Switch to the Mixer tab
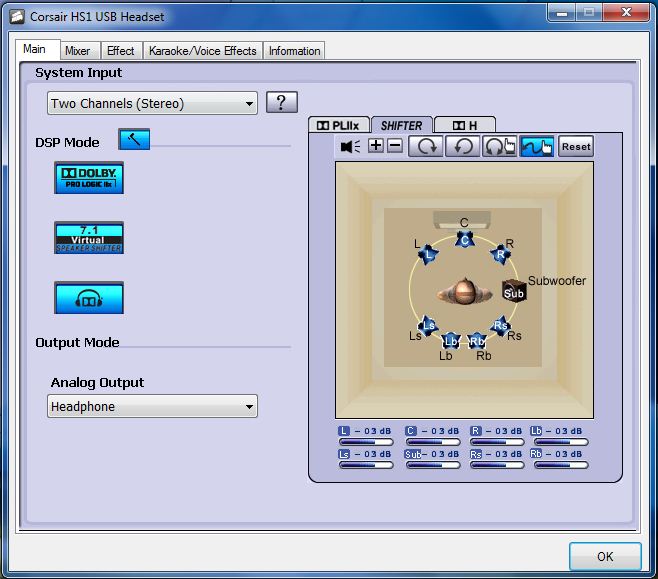The width and height of the screenshot is (658, 579). click(78, 51)
